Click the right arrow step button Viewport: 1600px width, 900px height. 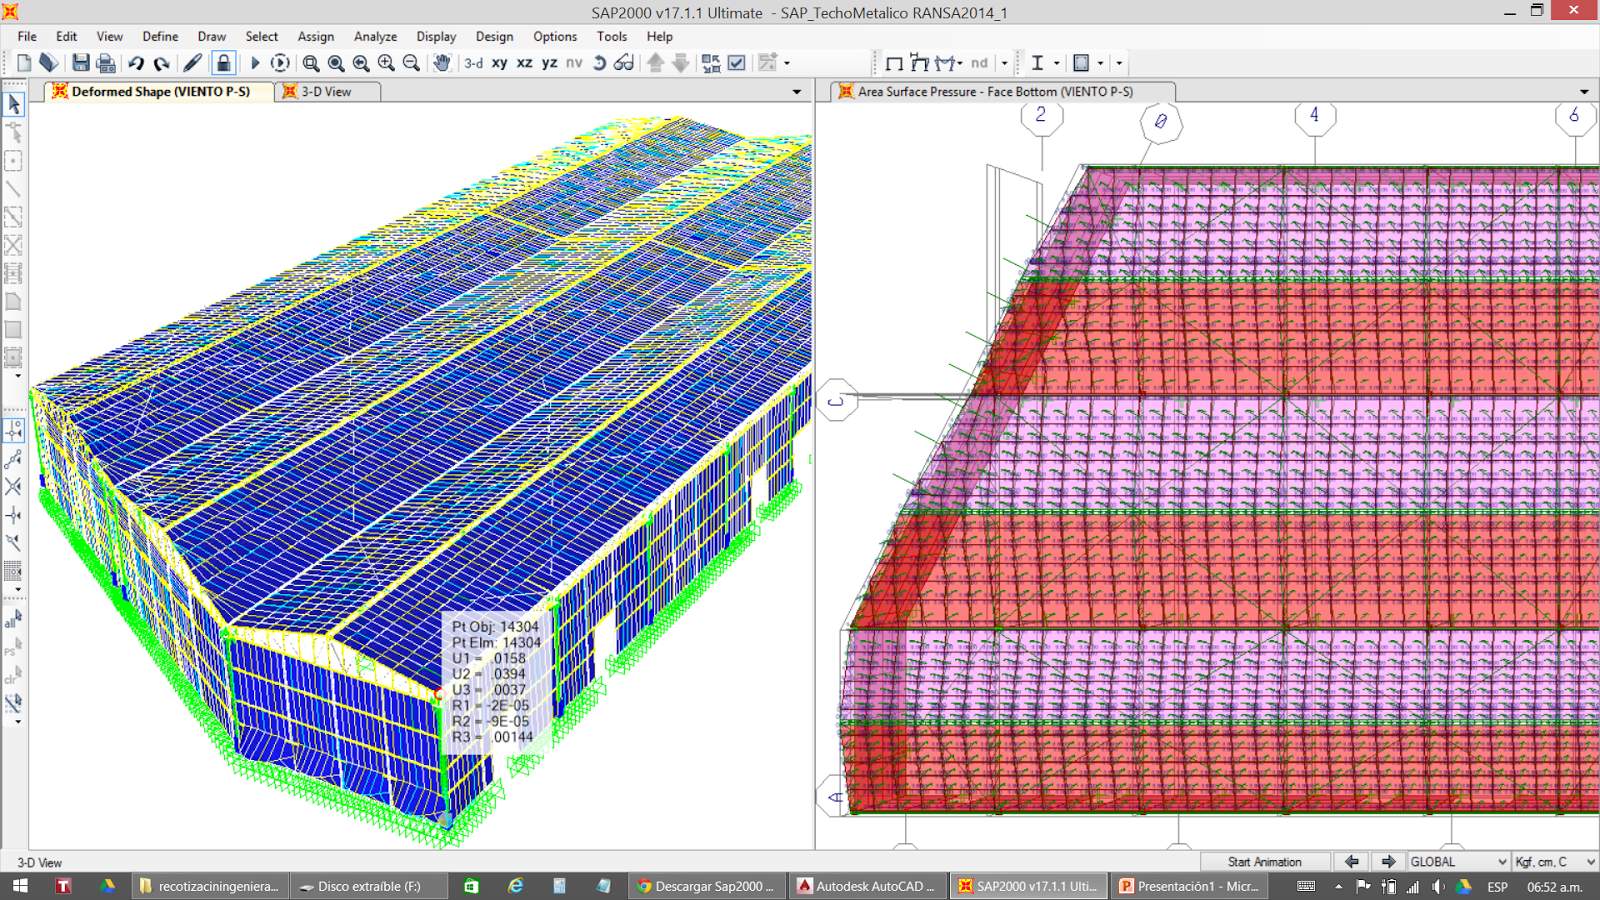[1388, 861]
